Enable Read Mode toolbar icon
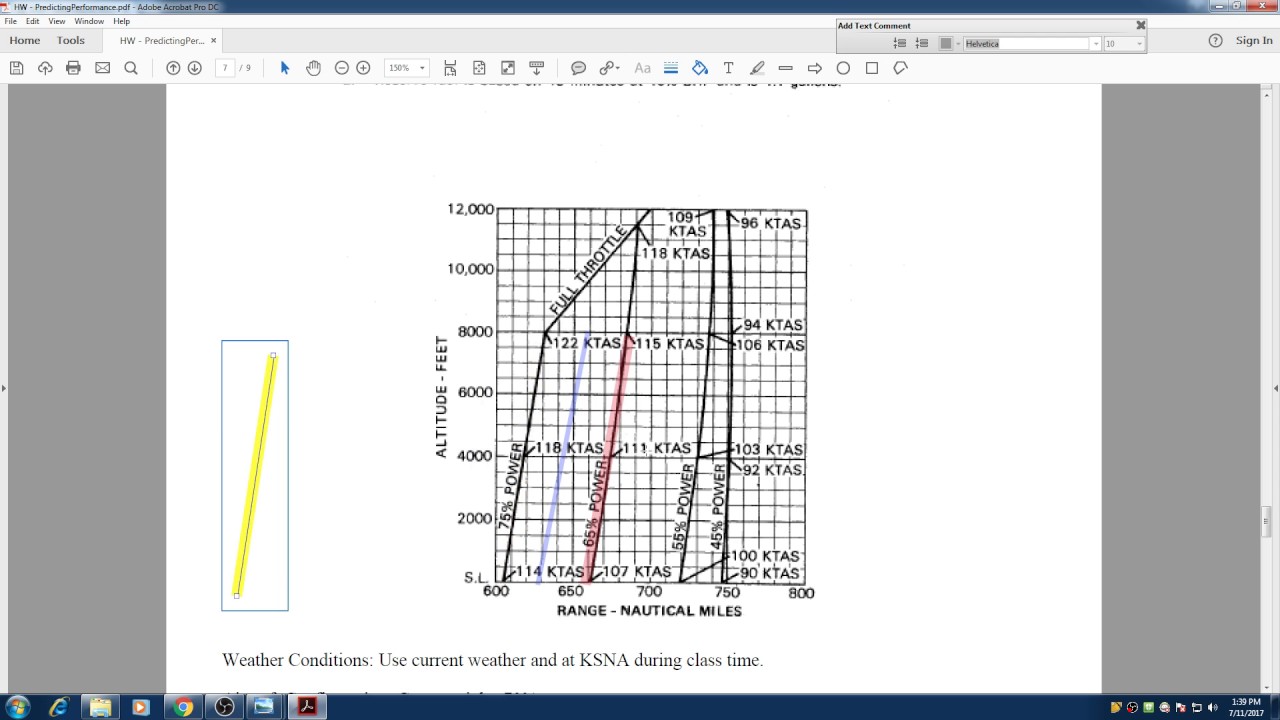The image size is (1280, 720). pyautogui.click(x=537, y=68)
